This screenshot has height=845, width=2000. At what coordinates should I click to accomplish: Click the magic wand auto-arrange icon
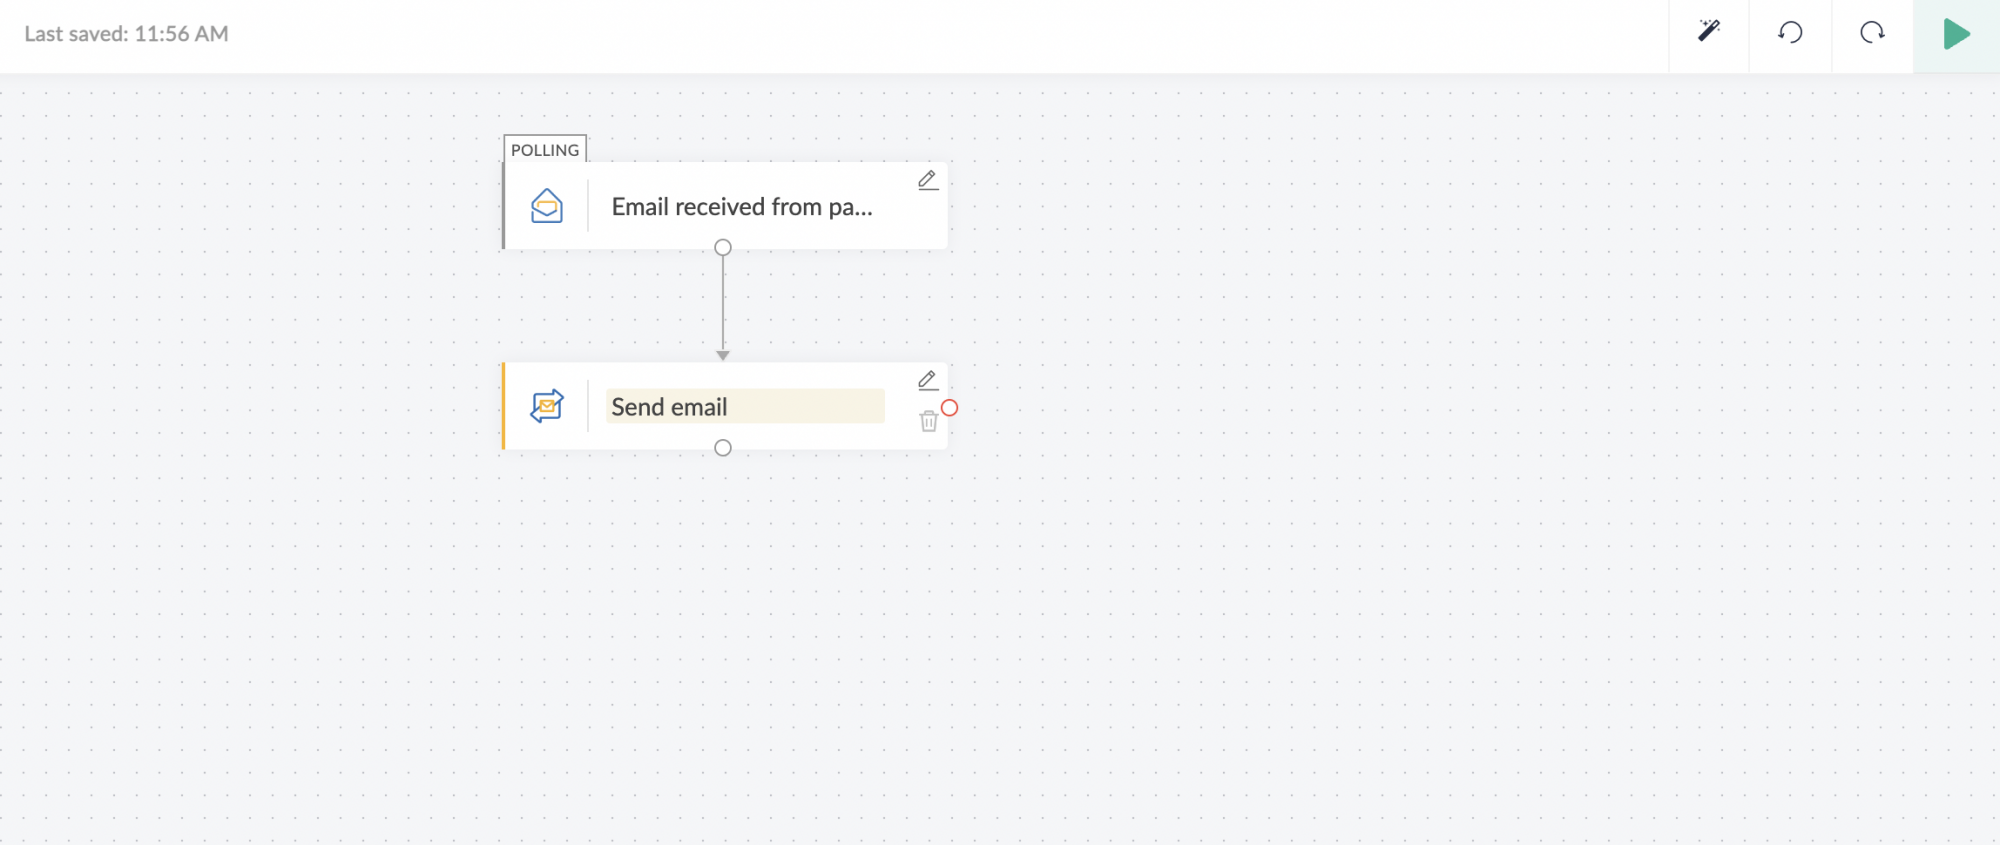point(1709,32)
